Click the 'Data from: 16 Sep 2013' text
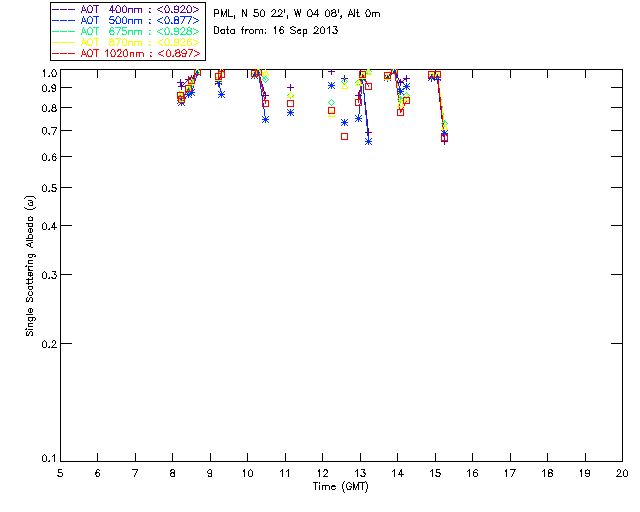This screenshot has height=512, width=640. pyautogui.click(x=276, y=31)
